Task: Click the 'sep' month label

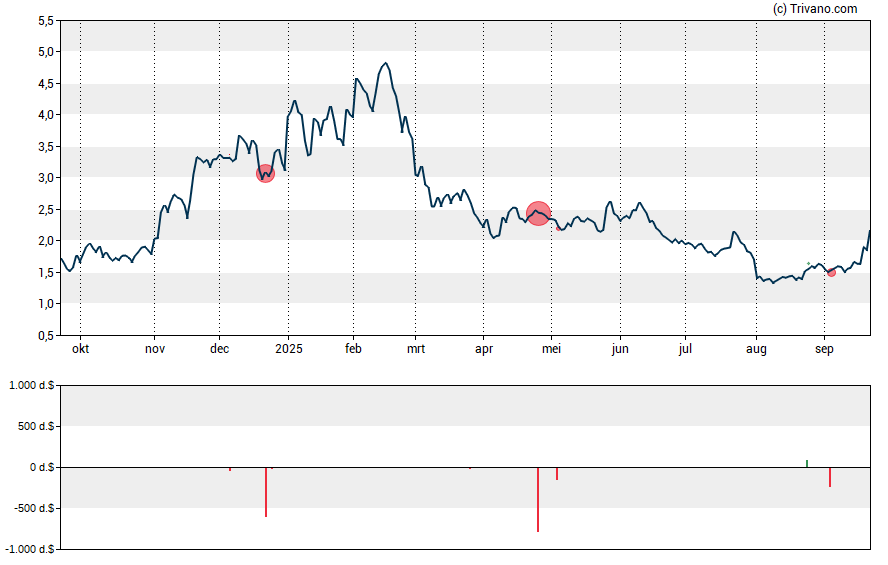Action: point(825,349)
